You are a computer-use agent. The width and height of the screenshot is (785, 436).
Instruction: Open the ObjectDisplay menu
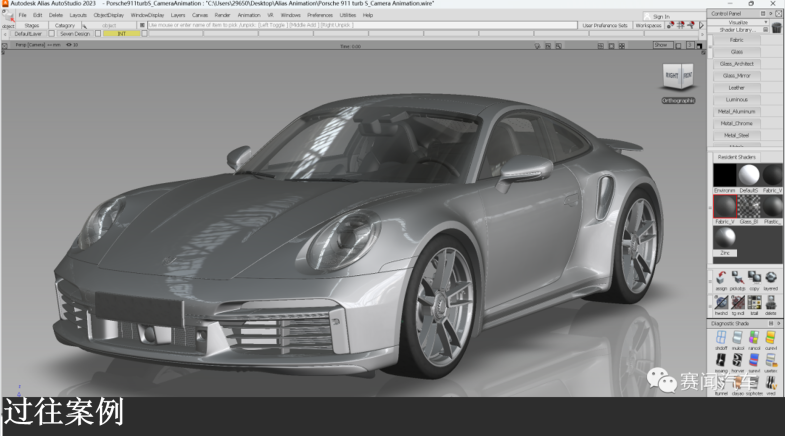click(109, 16)
